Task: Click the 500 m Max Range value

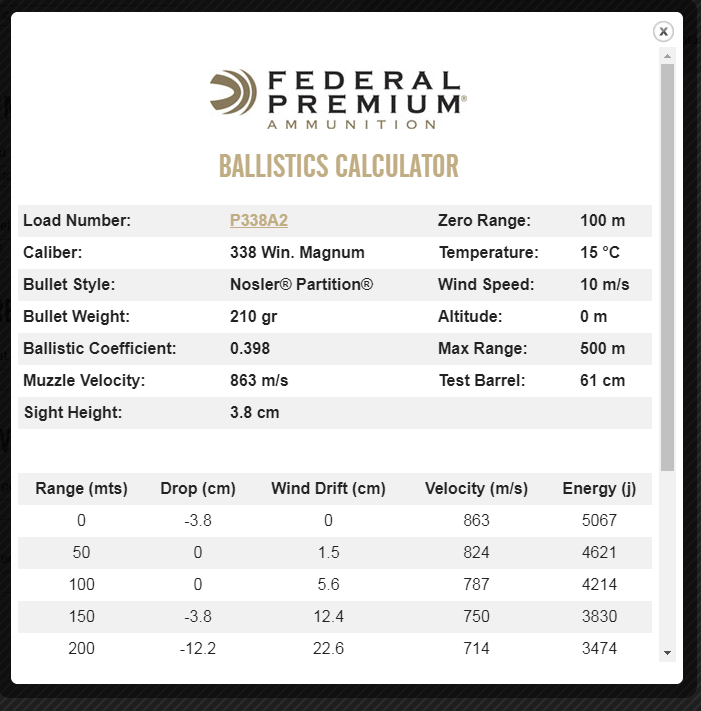Action: (602, 348)
